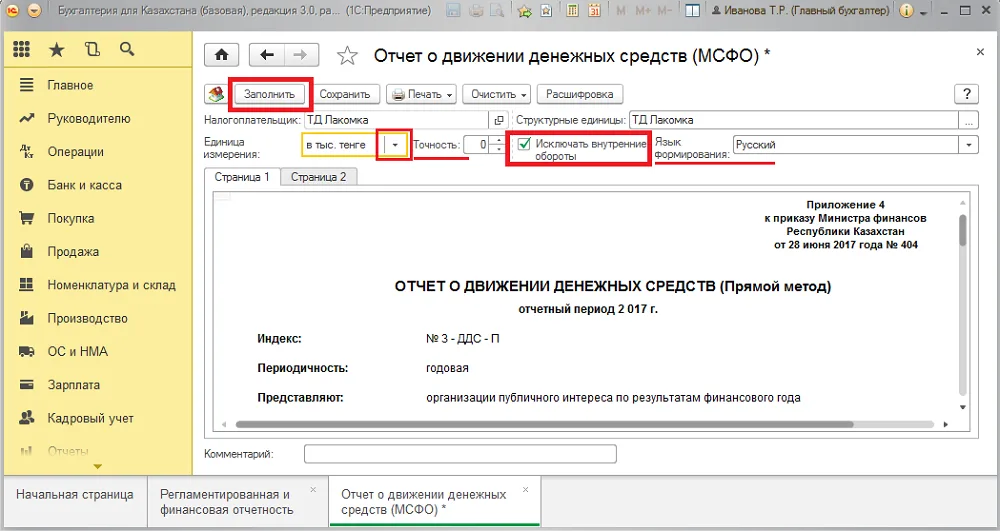Open Налогоплательщик ТД Лакомка link icon

(499, 120)
